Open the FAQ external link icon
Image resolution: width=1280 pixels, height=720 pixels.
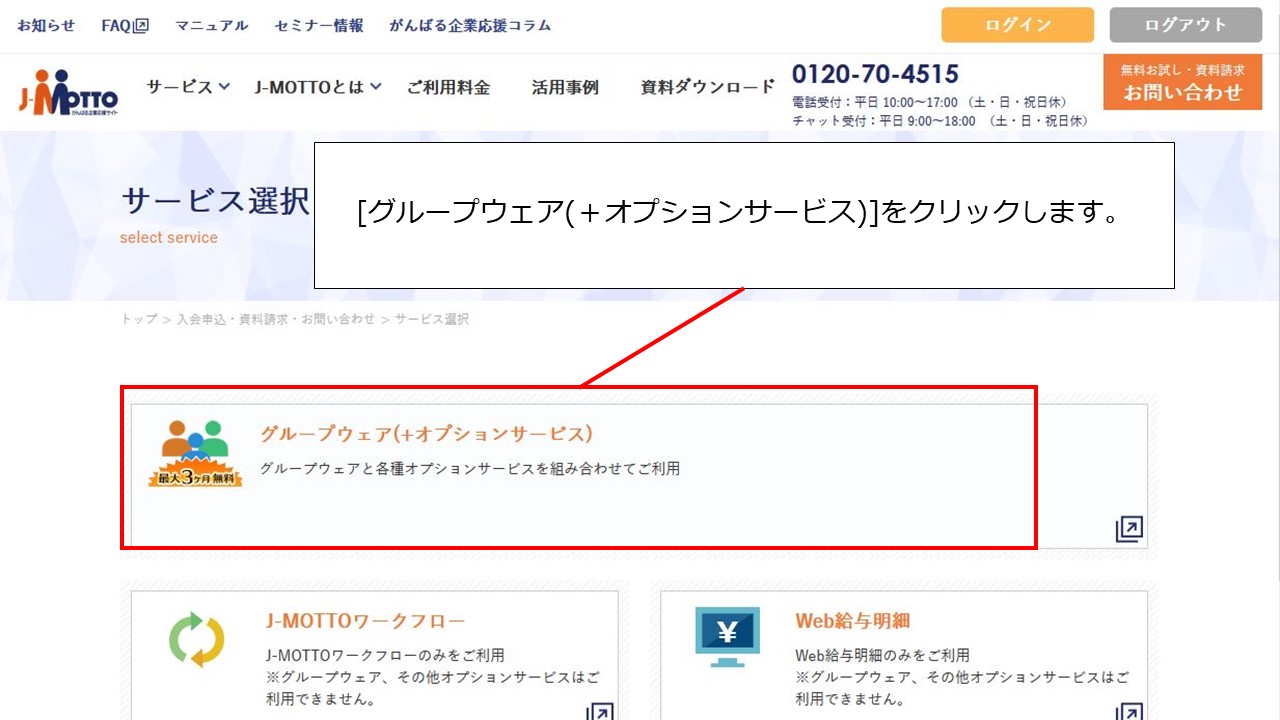tap(141, 26)
